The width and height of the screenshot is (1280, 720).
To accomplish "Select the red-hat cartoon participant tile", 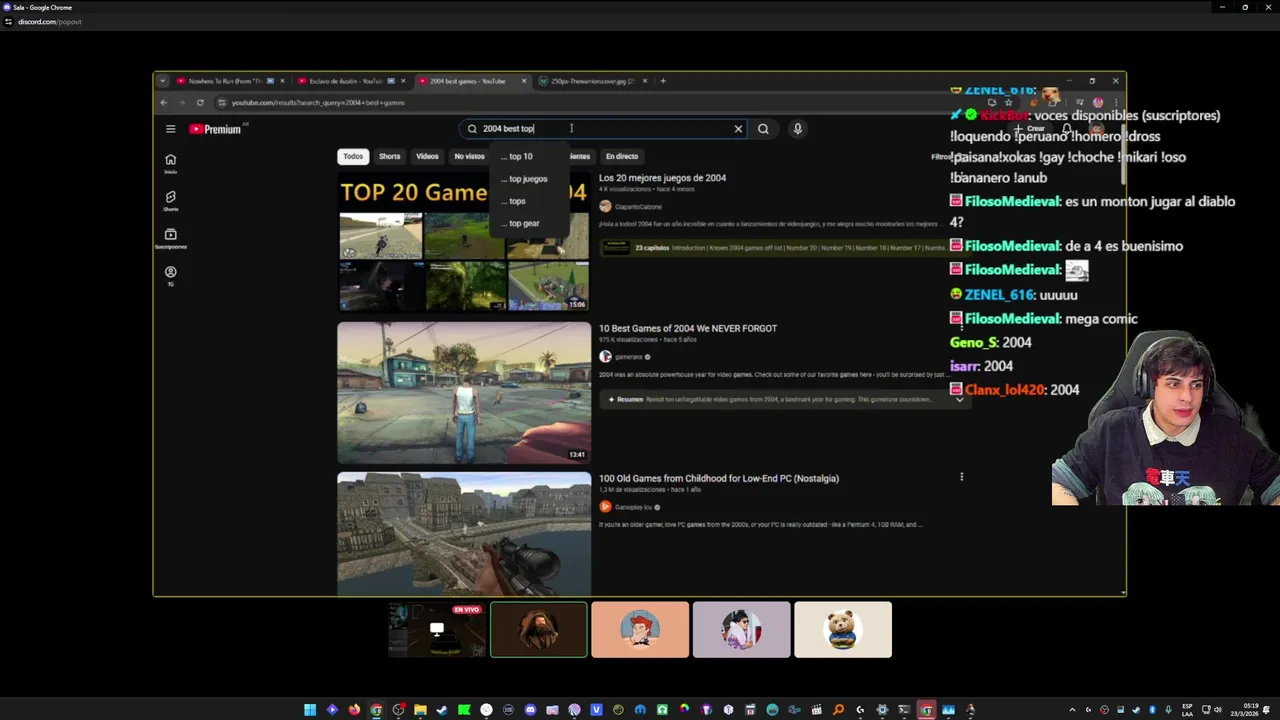I will tap(640, 629).
